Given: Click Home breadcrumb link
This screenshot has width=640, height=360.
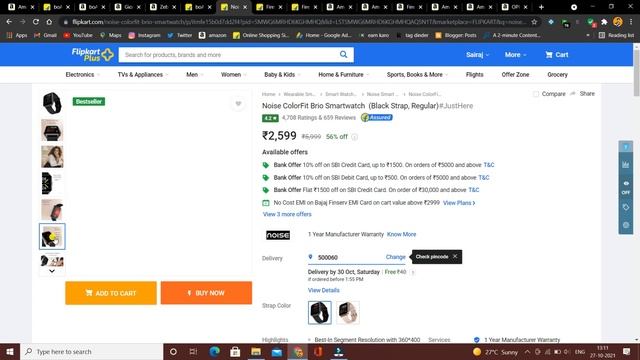Looking at the screenshot, I should (269, 94).
